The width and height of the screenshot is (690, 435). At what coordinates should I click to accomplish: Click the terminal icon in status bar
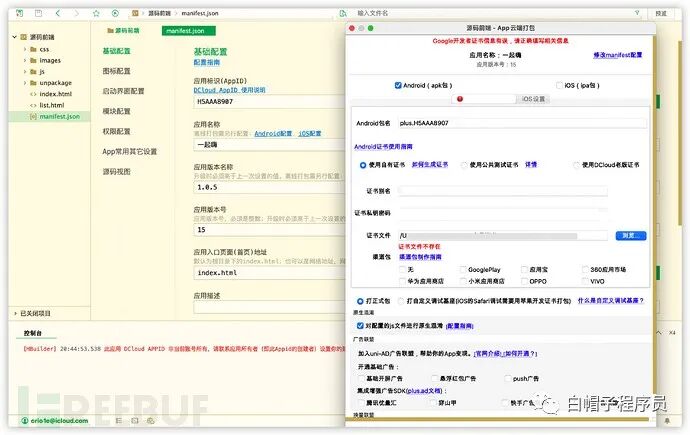click(135, 420)
